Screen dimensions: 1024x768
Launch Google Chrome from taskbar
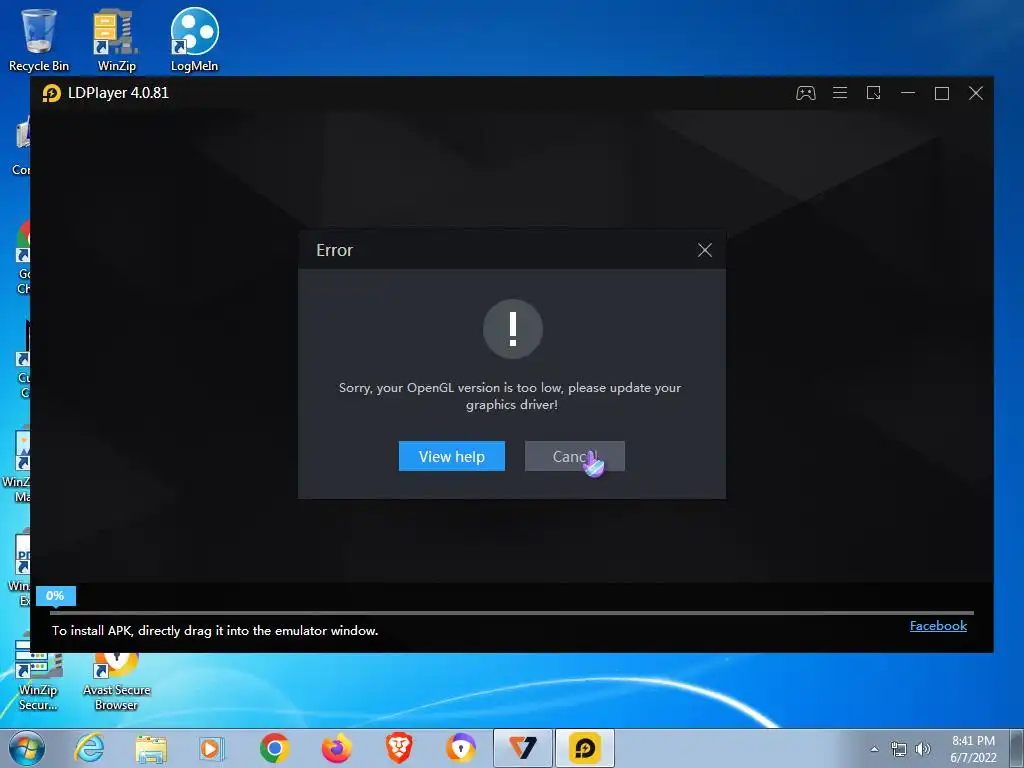pos(274,748)
